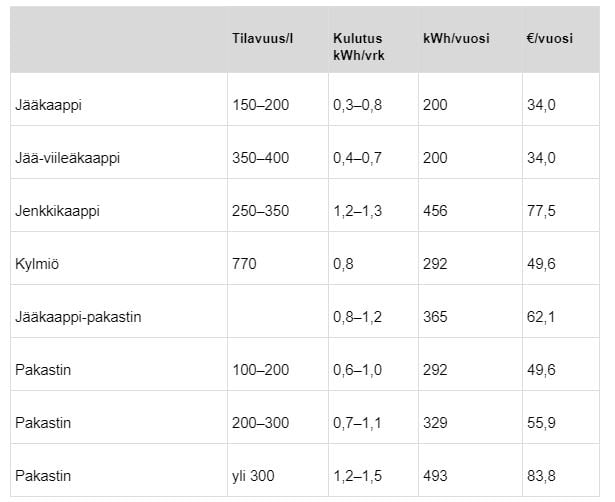Click the 365 kWh/vuosi value
Screen dimensions: 615x502
tap(435, 317)
